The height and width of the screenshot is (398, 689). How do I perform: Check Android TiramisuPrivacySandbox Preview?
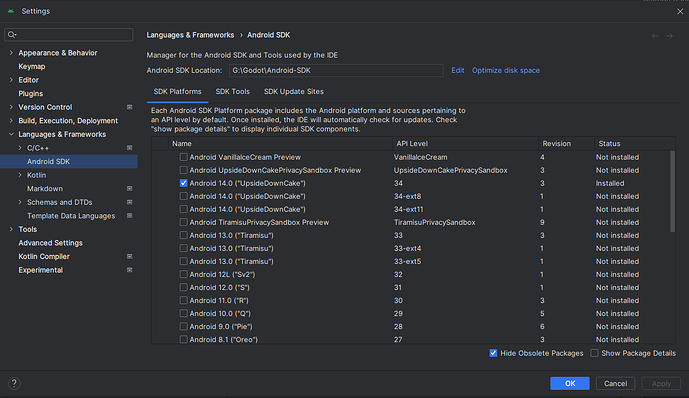184,222
